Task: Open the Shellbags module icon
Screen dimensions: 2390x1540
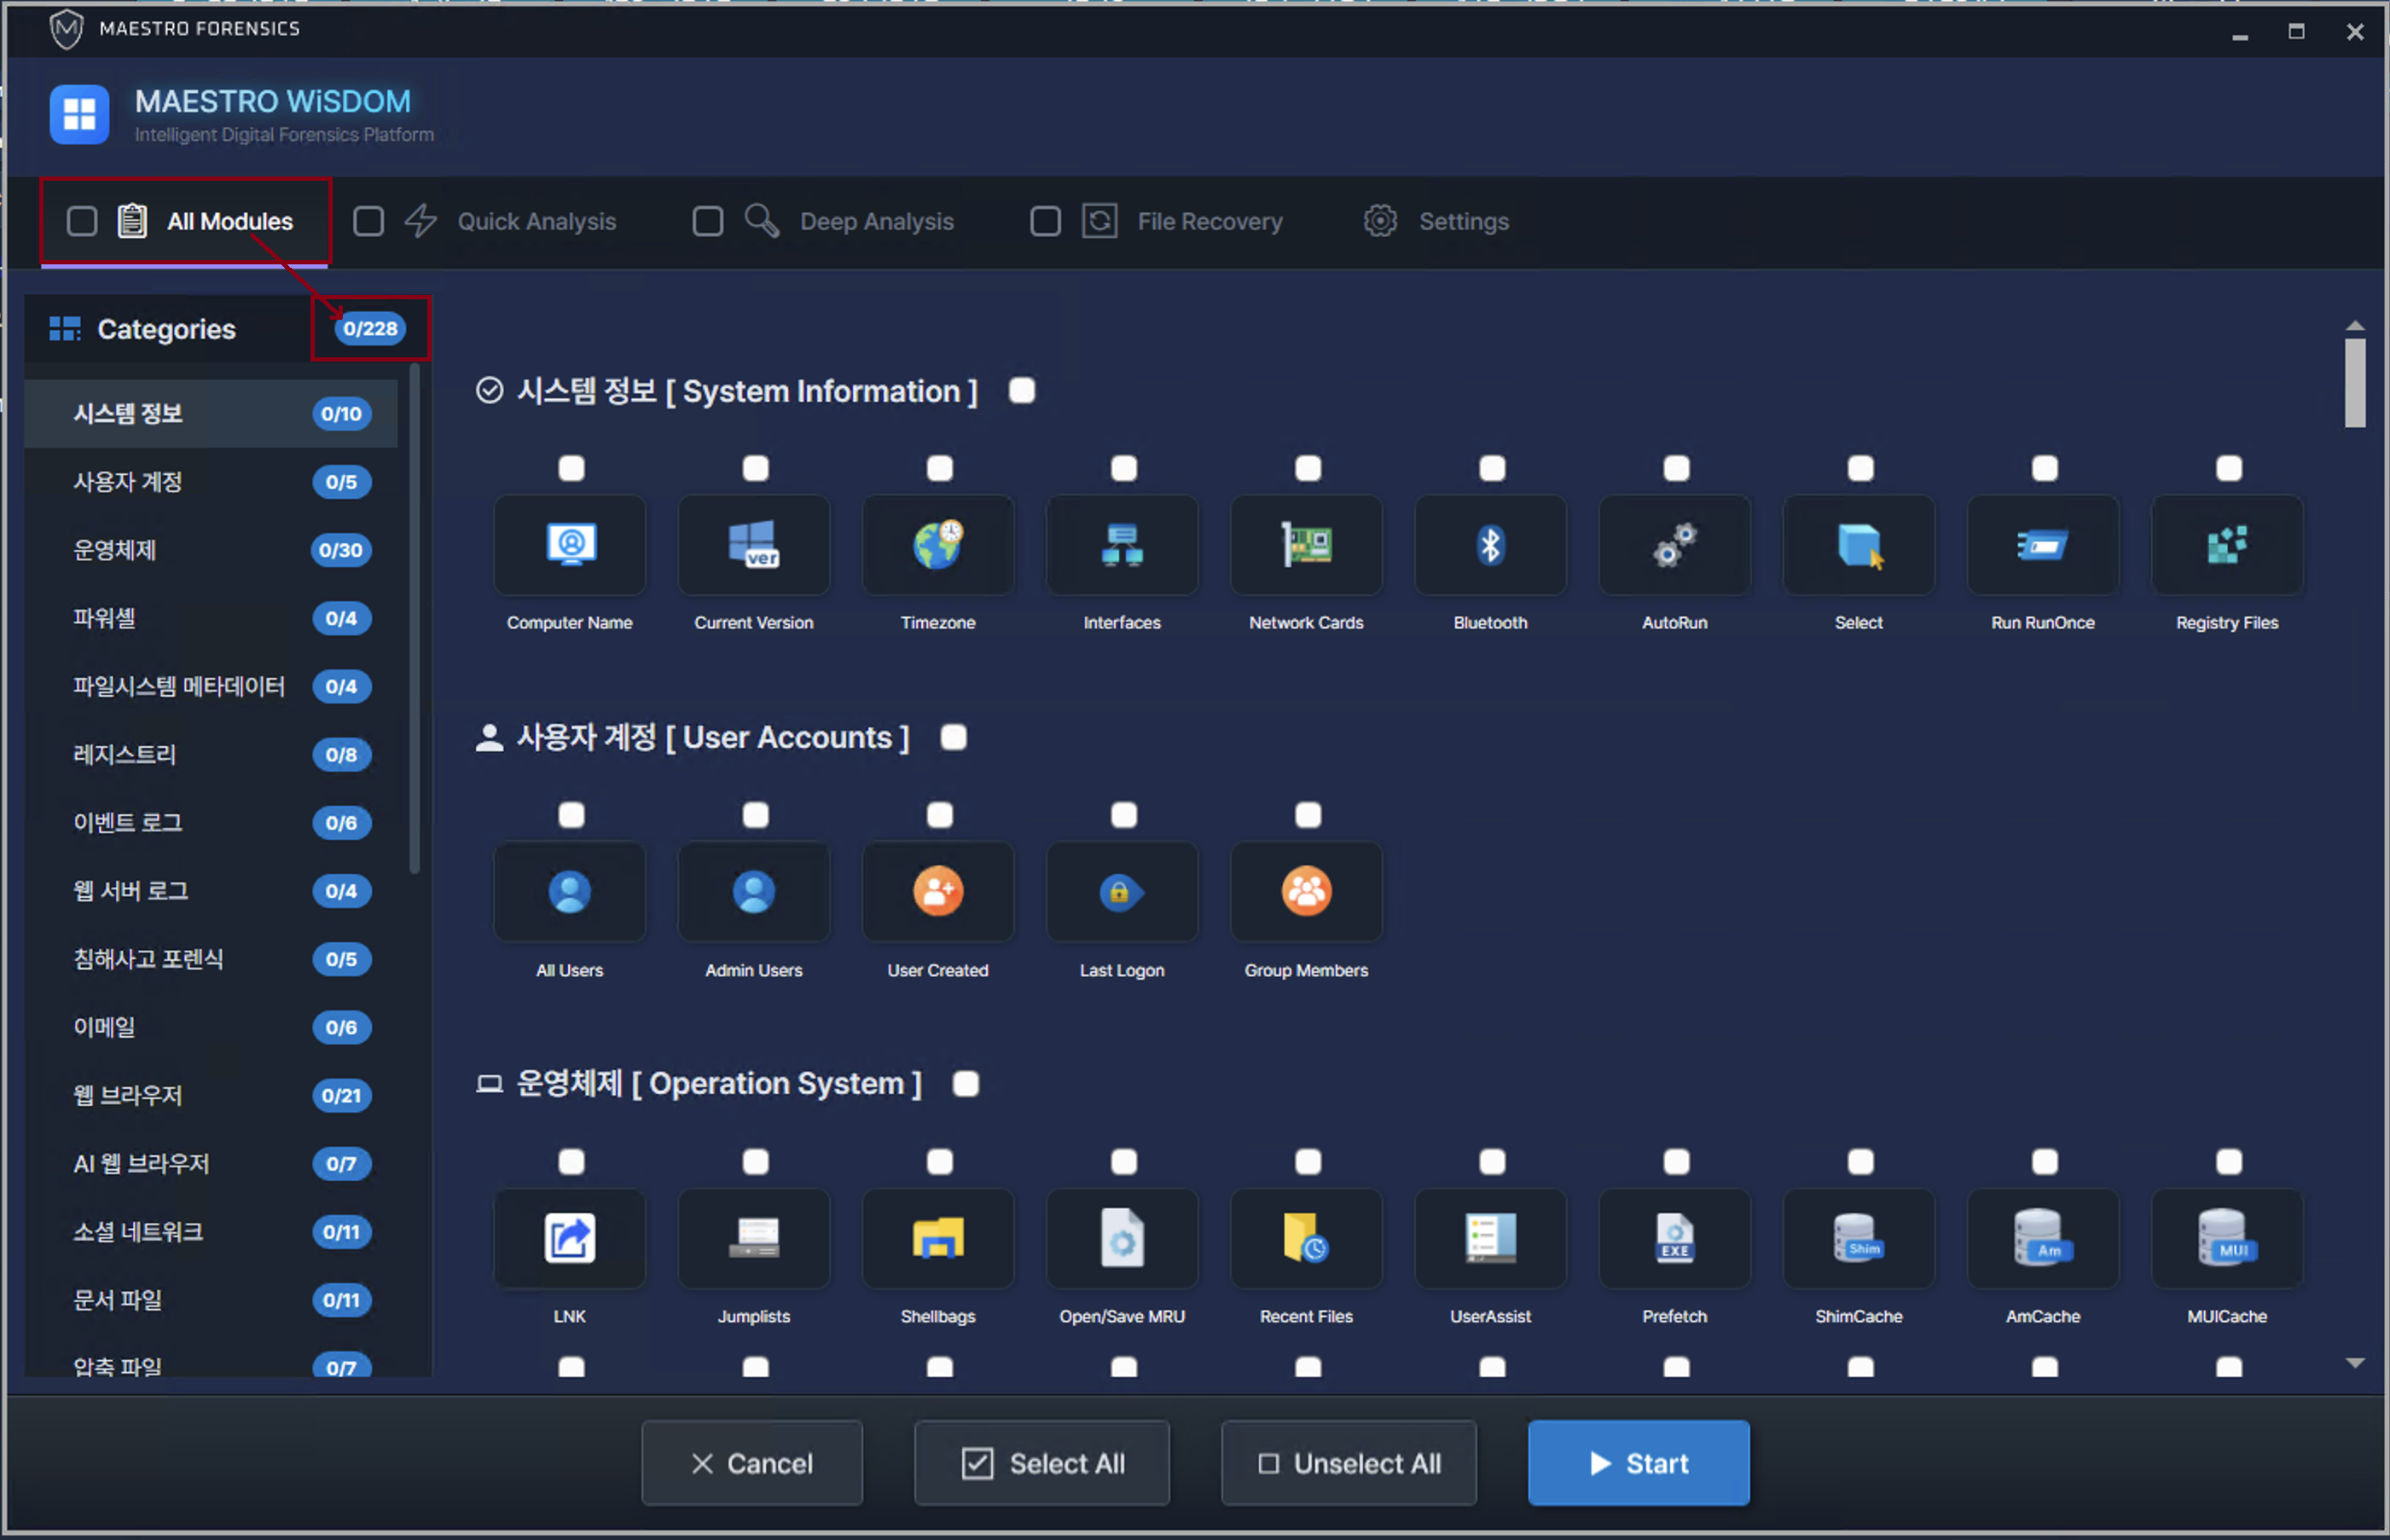Action: [938, 1238]
